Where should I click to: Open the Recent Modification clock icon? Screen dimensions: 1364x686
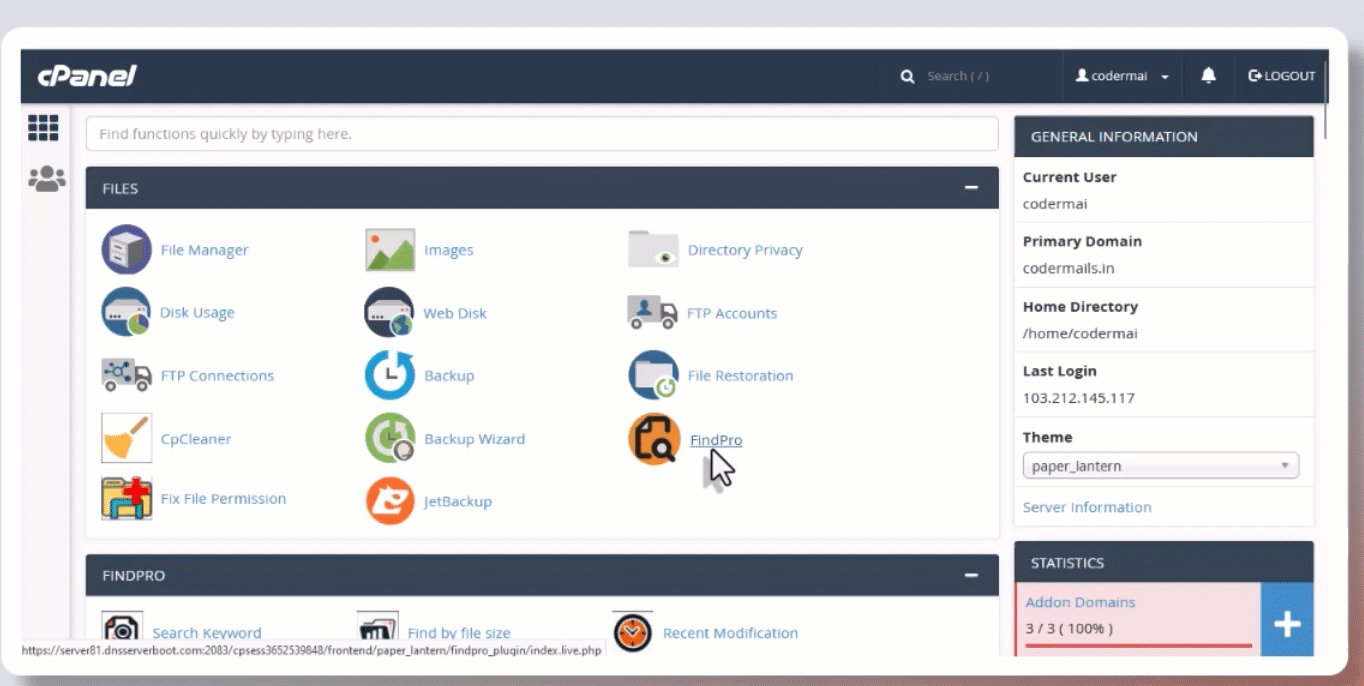pyautogui.click(x=632, y=632)
